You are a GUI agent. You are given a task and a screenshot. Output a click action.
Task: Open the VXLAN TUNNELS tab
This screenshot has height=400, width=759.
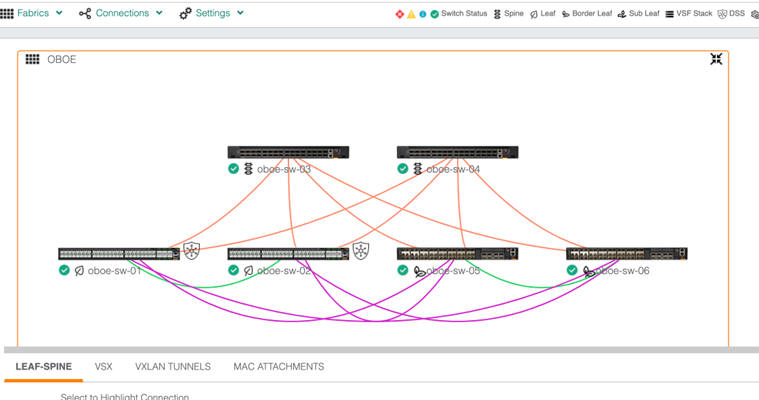tap(172, 367)
